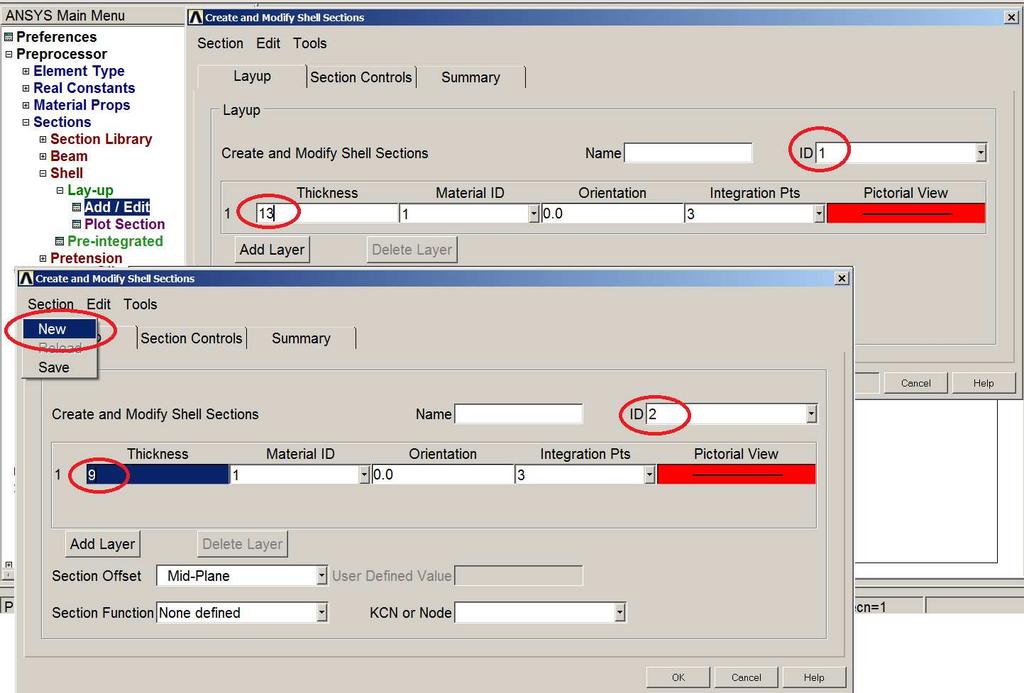Collapse the Preprocessor tree node
Screen dimensions: 1024x693
8,54
